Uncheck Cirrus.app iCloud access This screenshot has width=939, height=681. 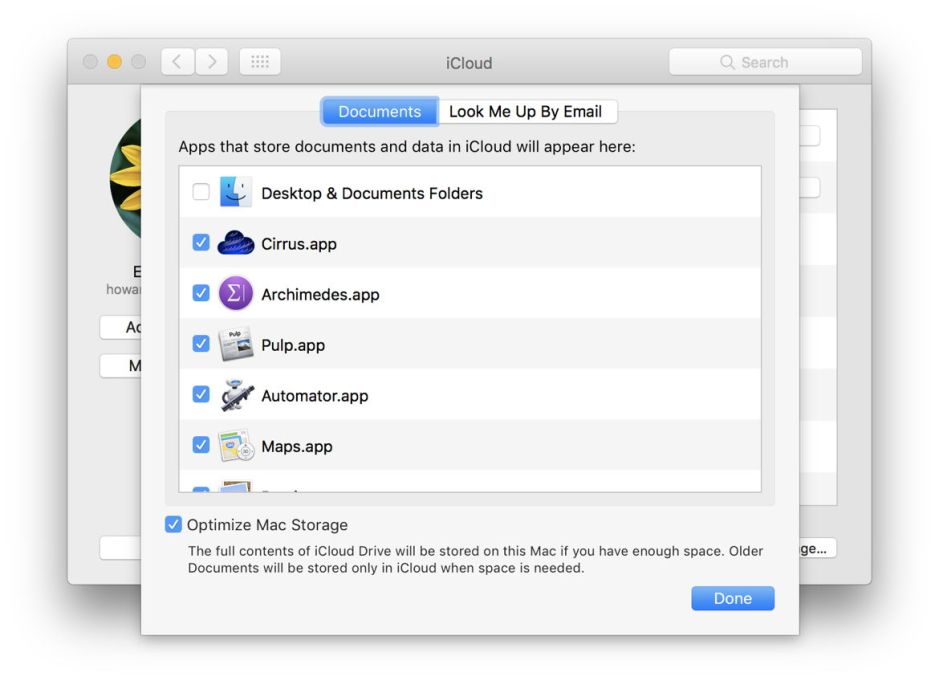(201, 243)
